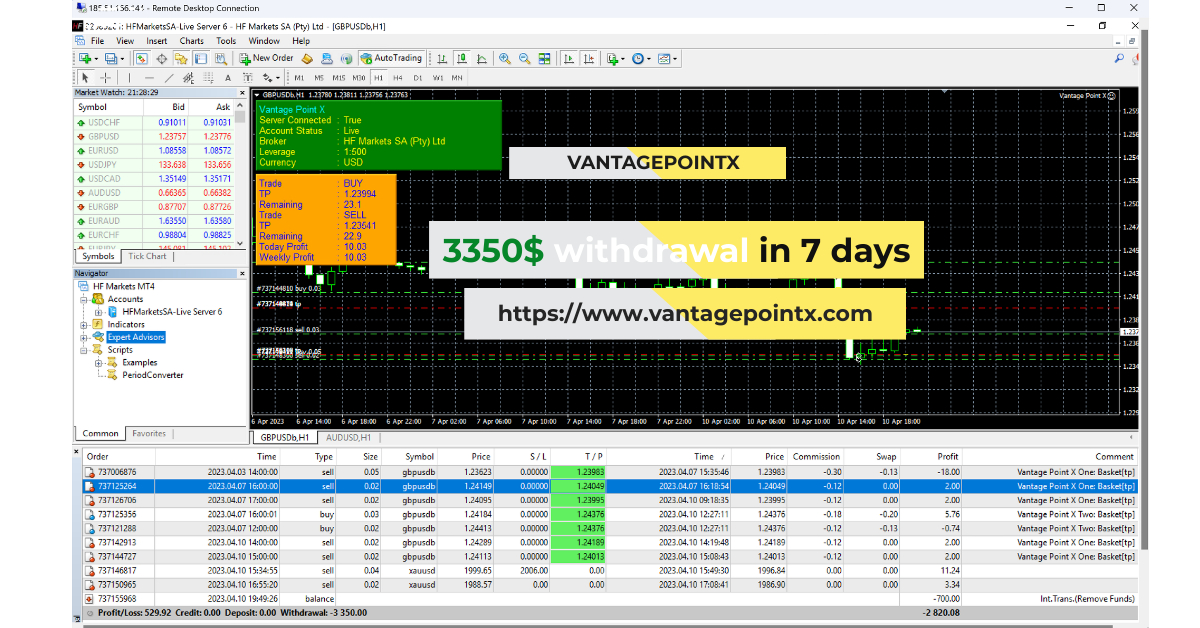Switch to the Tick Chart tab
This screenshot has width=1200, height=628.
click(147, 256)
